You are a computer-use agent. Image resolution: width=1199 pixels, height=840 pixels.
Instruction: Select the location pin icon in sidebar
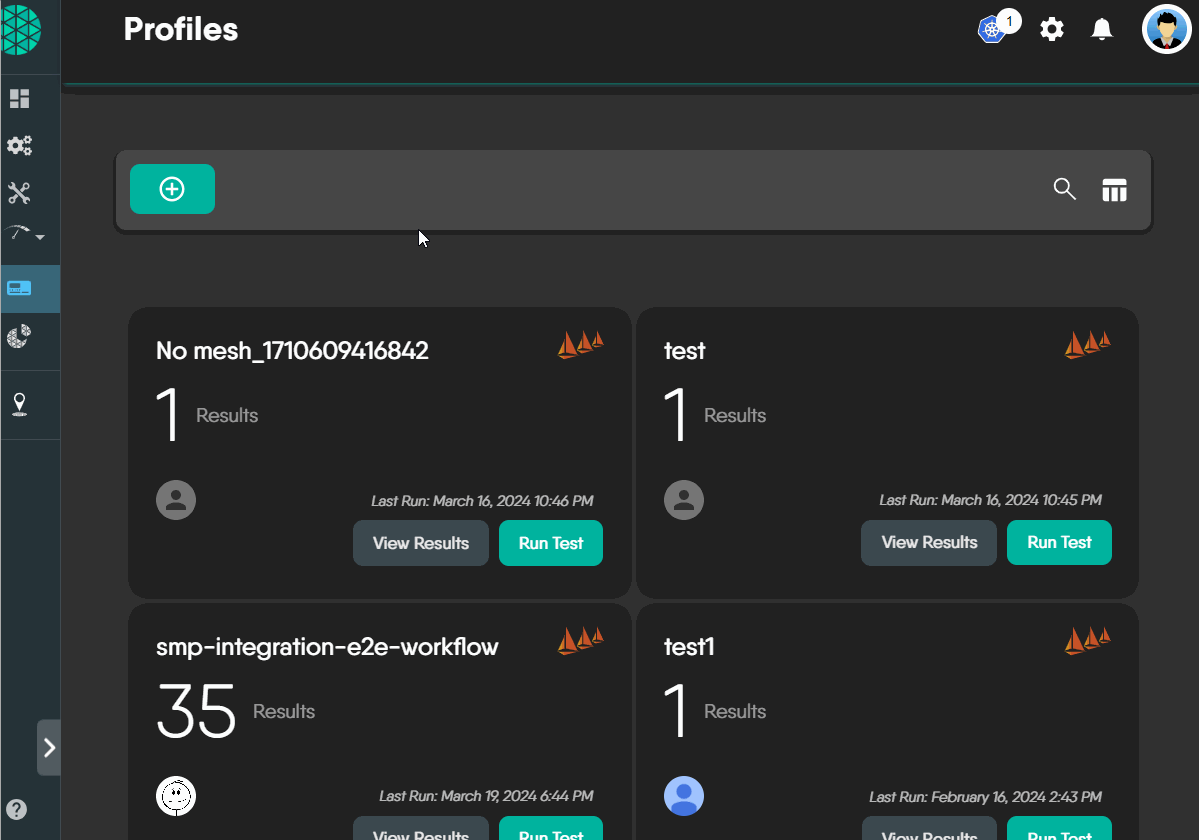[20, 405]
